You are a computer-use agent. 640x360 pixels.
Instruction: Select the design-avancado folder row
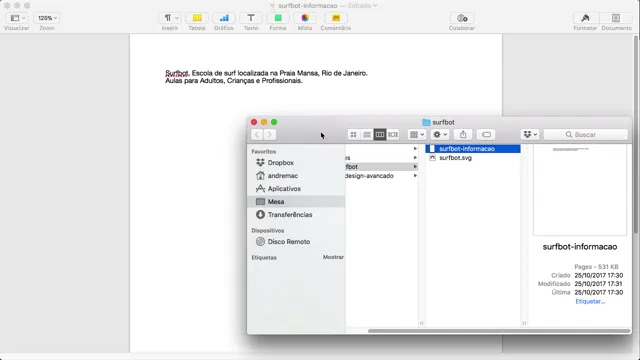[382, 176]
